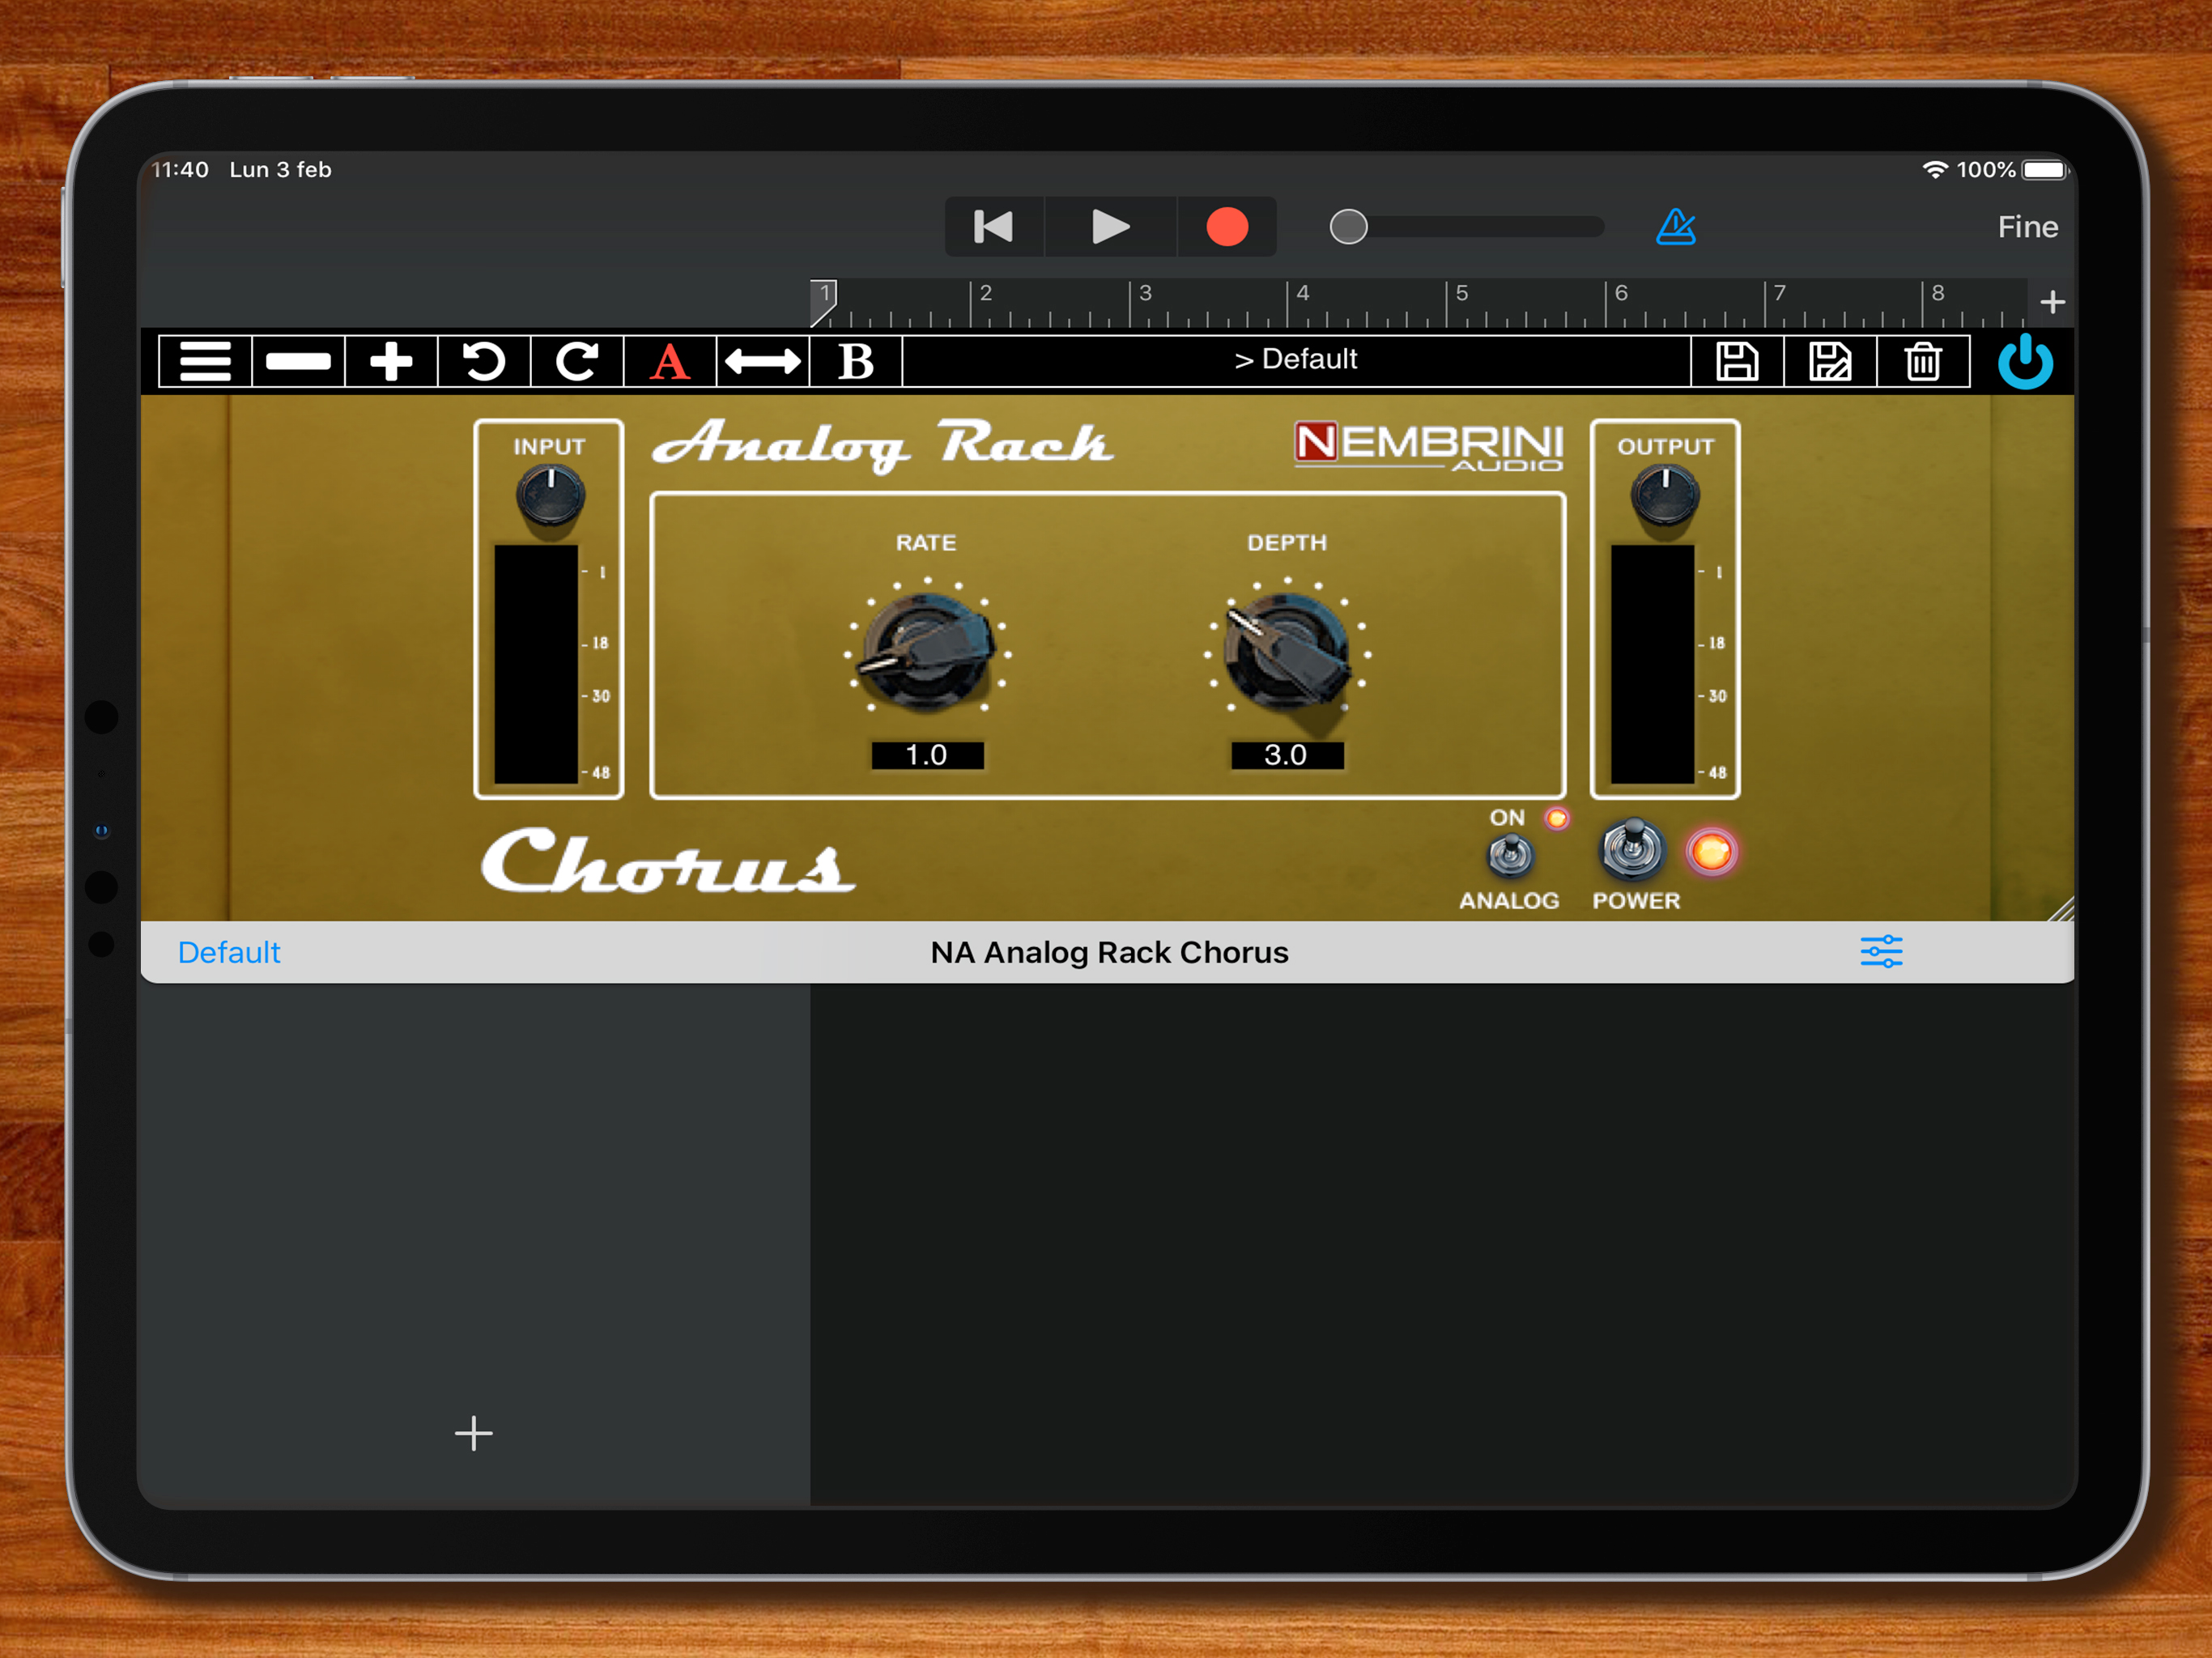Open the plugin controls sliders view
2212x1658 pixels.
point(1881,952)
